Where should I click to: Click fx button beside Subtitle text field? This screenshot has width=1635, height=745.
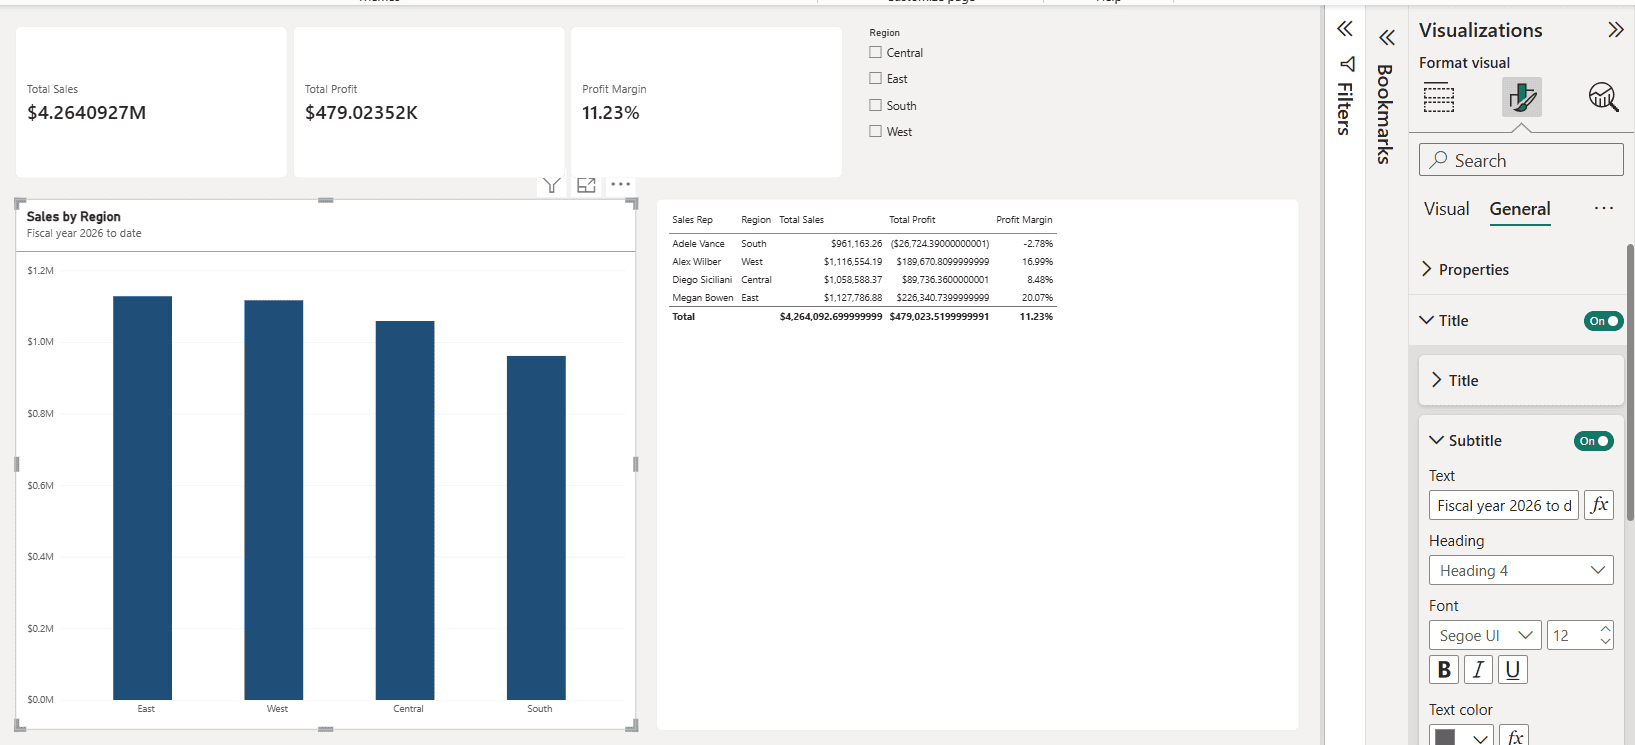click(1599, 505)
